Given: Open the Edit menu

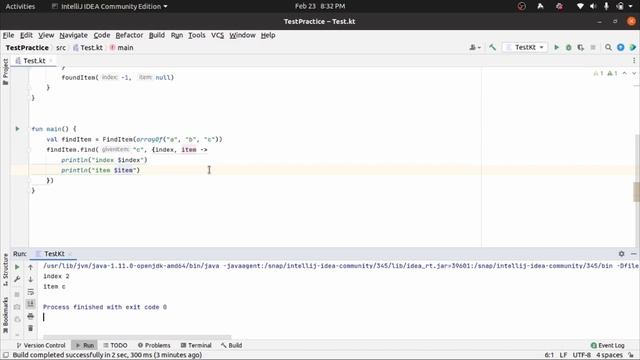Looking at the screenshot, I should coord(26,35).
